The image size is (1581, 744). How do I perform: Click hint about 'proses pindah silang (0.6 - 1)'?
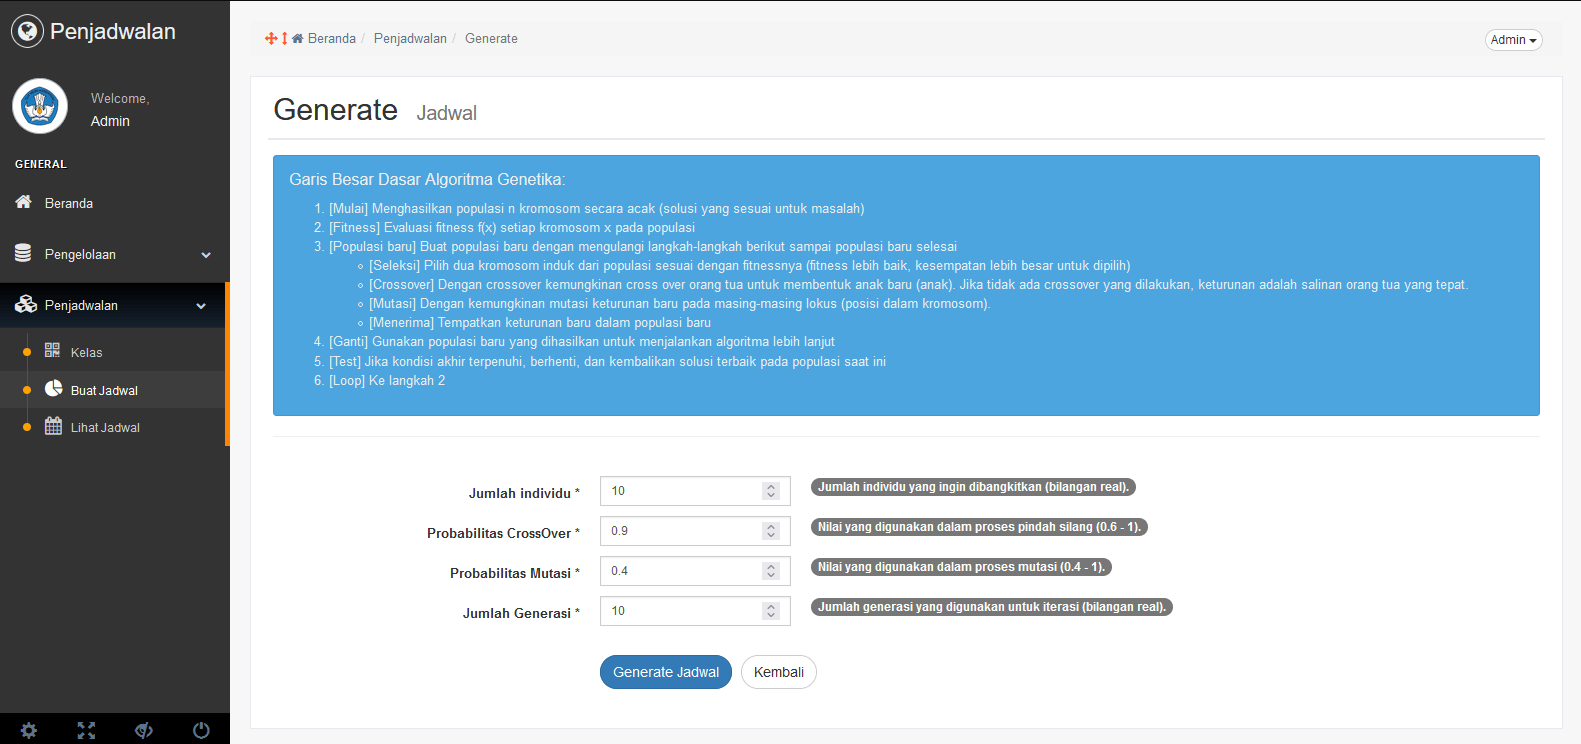pyautogui.click(x=979, y=527)
